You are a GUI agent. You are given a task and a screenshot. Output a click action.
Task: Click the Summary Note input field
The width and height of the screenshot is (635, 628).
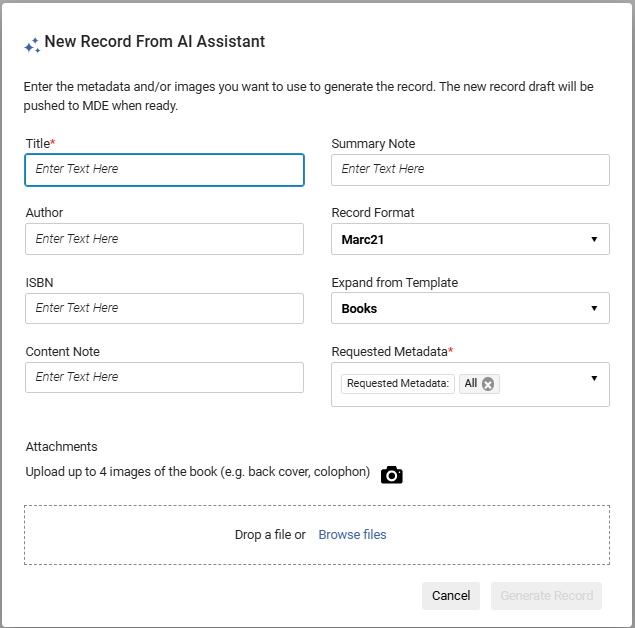point(470,170)
